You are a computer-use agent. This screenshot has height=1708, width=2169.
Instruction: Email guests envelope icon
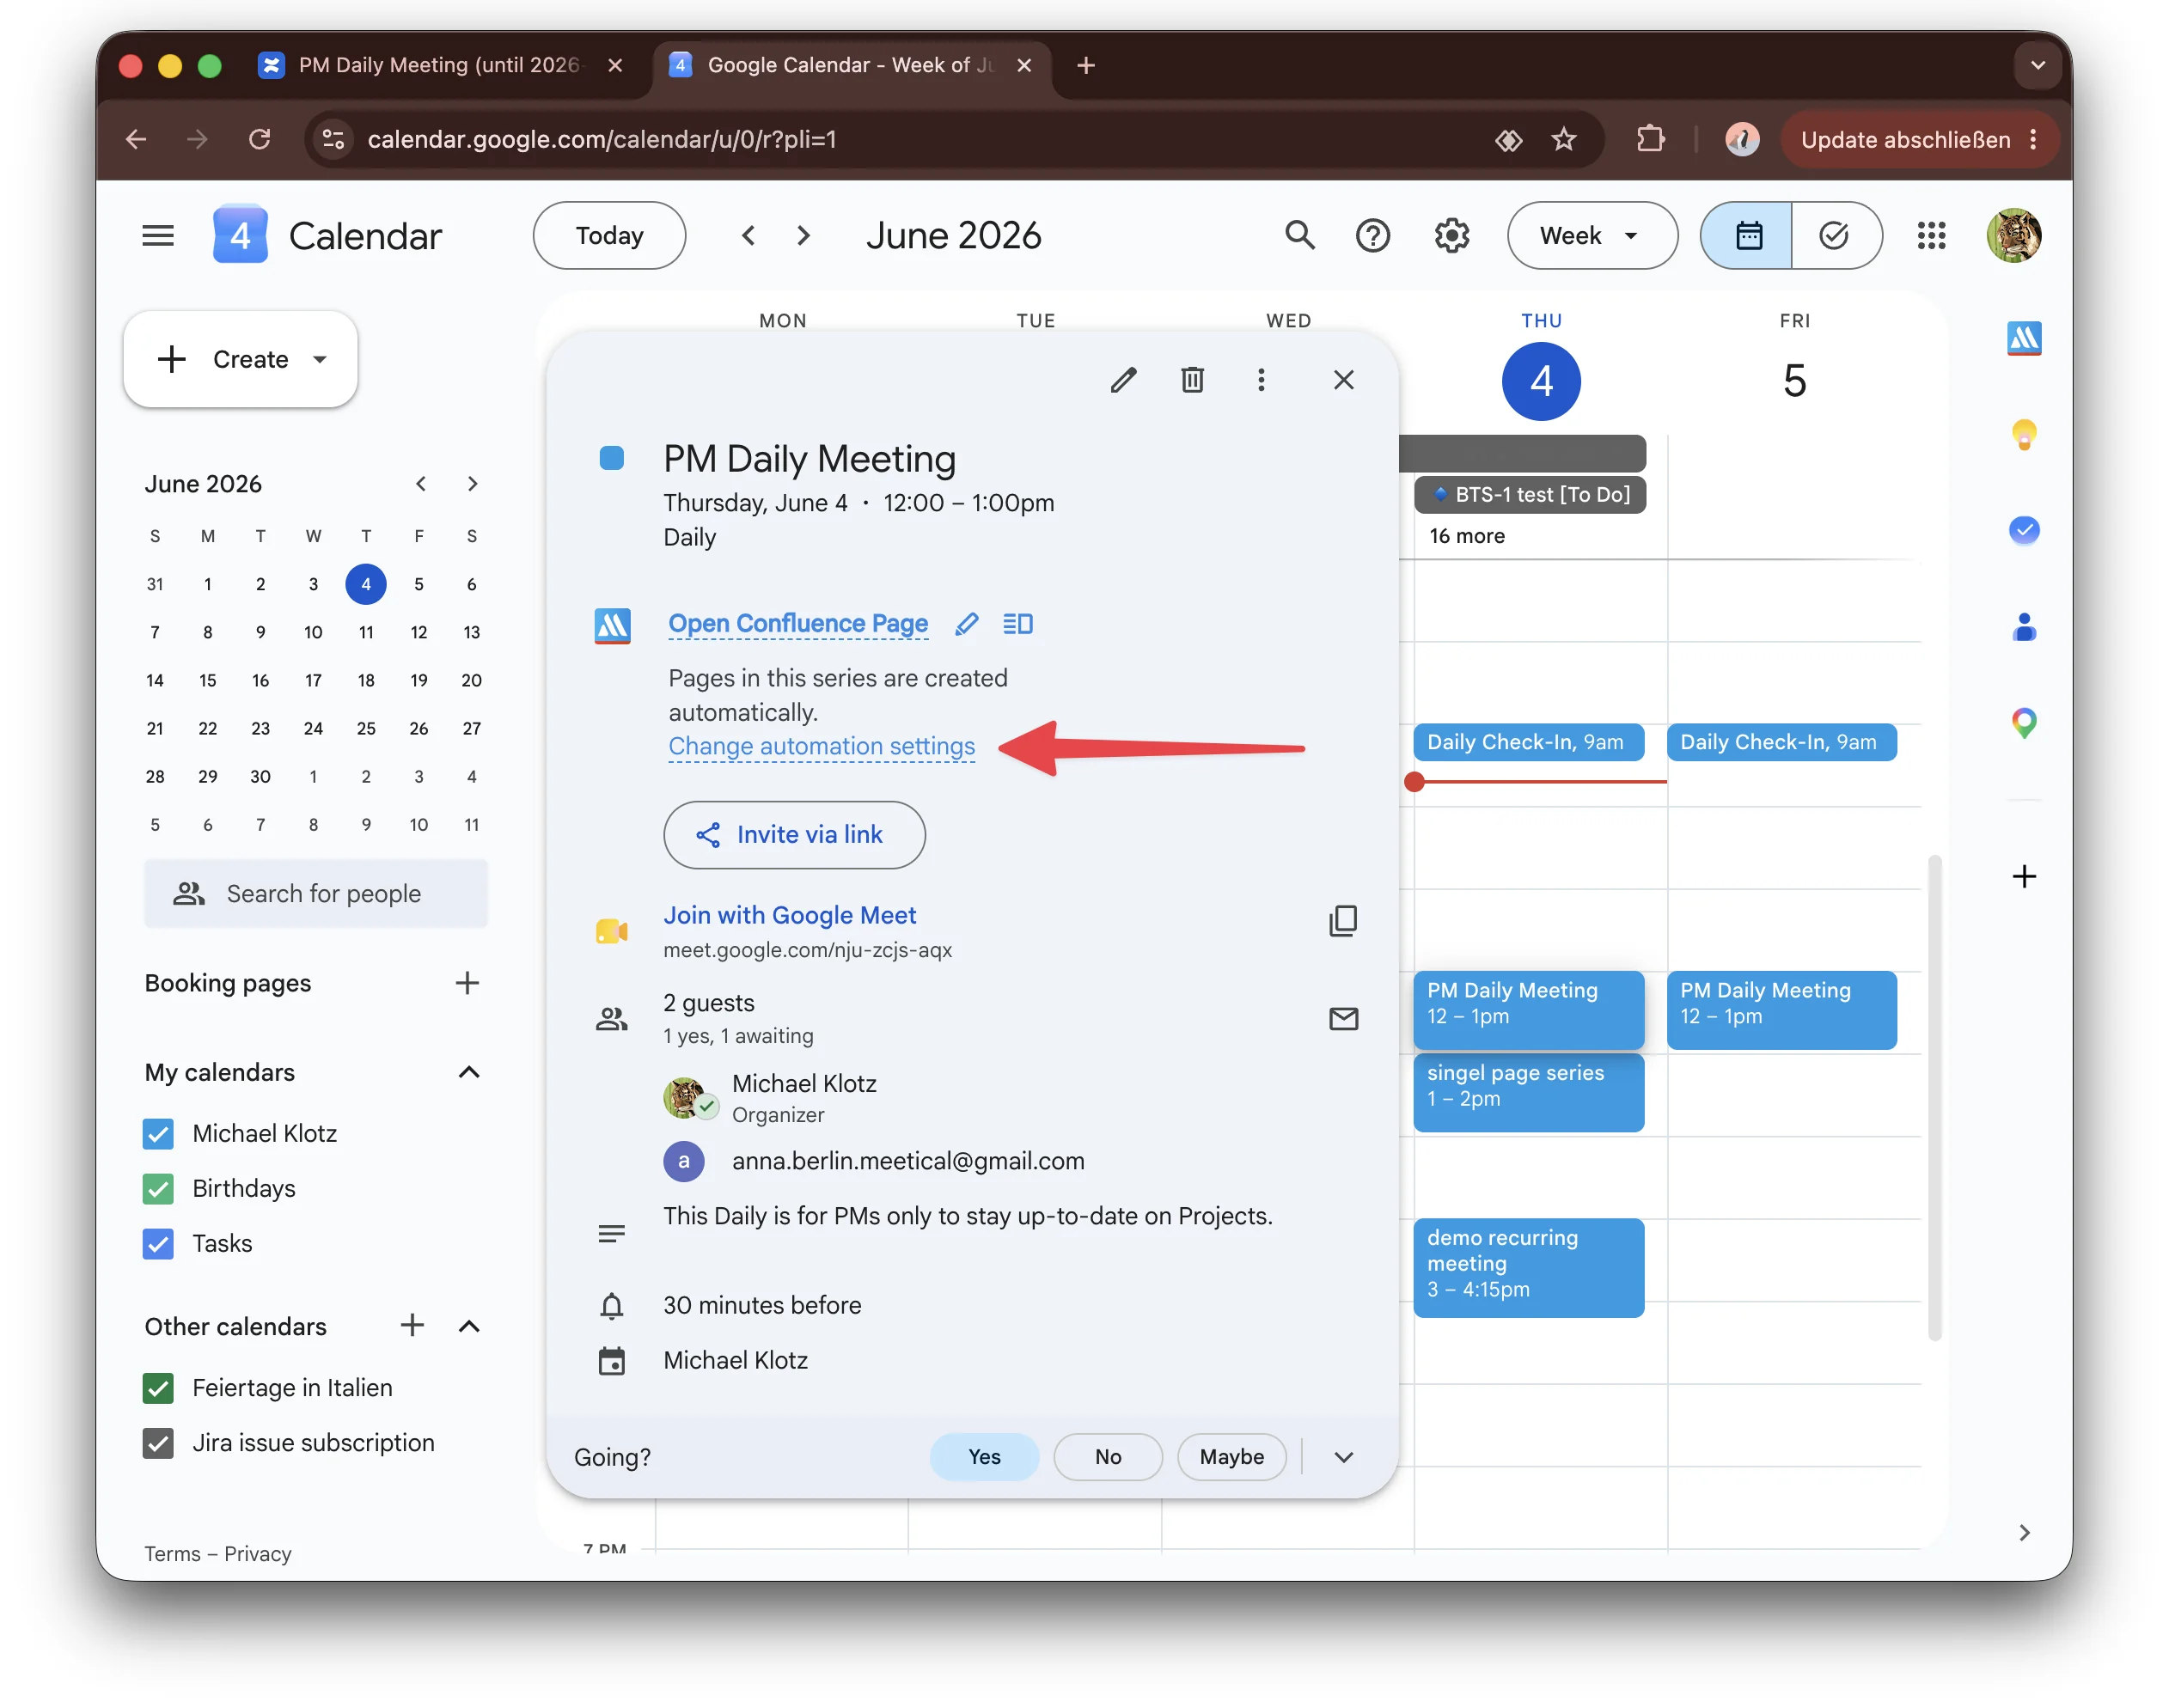coord(1343,1019)
